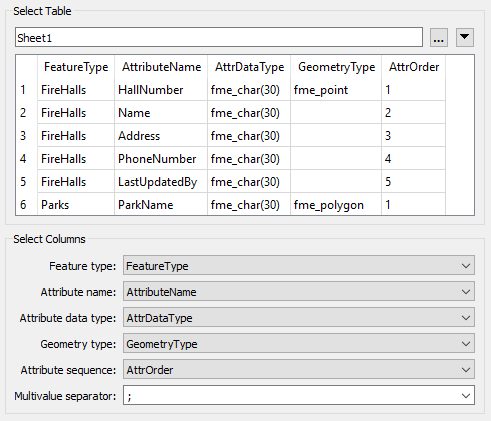Open the Geometry type dropdown
The height and width of the screenshot is (421, 491).
coord(299,343)
